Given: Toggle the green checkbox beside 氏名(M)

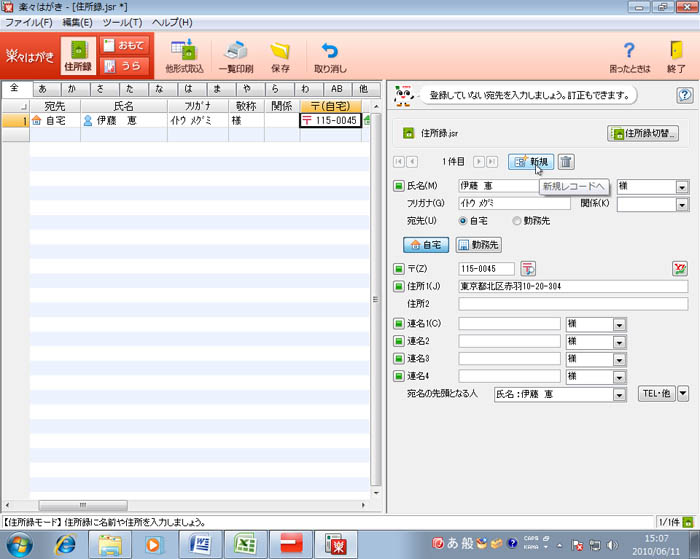Looking at the screenshot, I should (x=398, y=186).
